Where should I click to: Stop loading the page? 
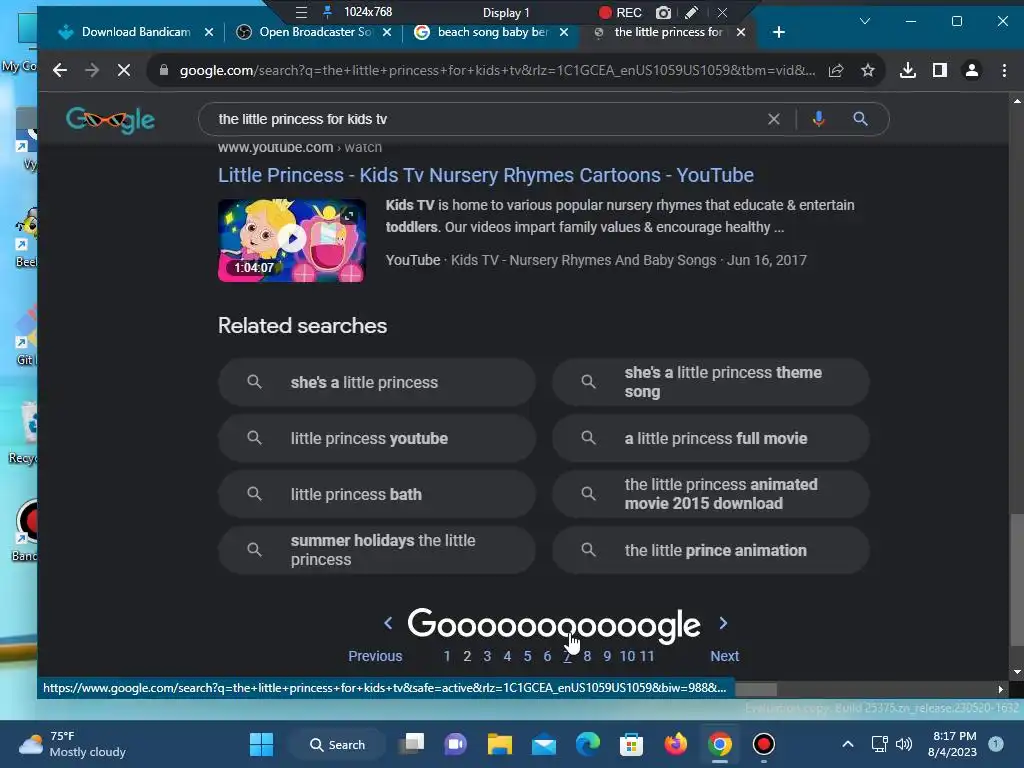point(123,70)
